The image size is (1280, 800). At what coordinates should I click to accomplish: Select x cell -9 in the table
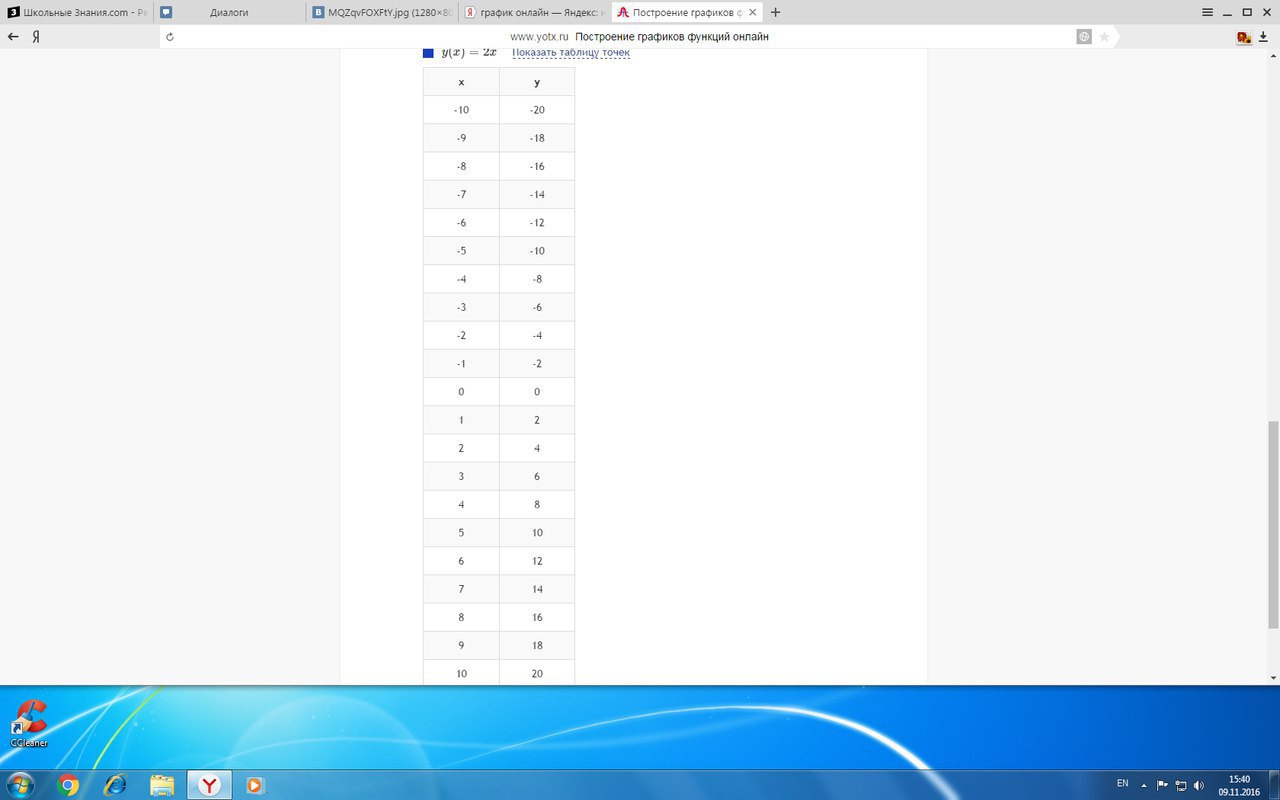[461, 138]
